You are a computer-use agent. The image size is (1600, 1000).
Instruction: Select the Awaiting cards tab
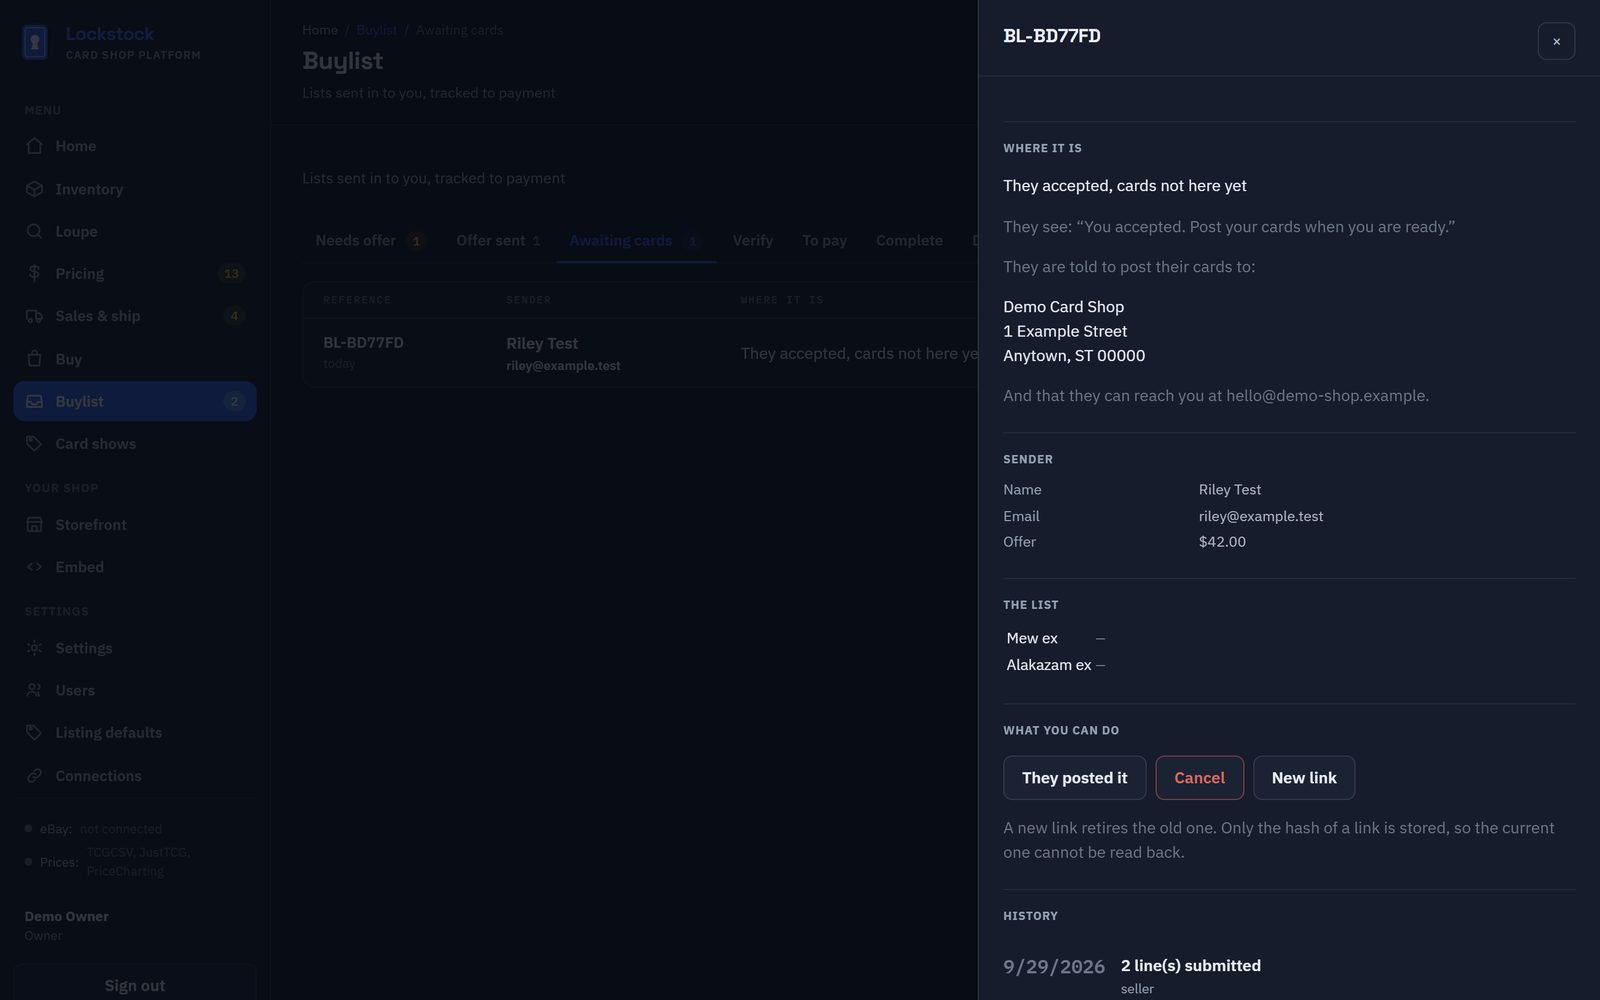click(636, 241)
